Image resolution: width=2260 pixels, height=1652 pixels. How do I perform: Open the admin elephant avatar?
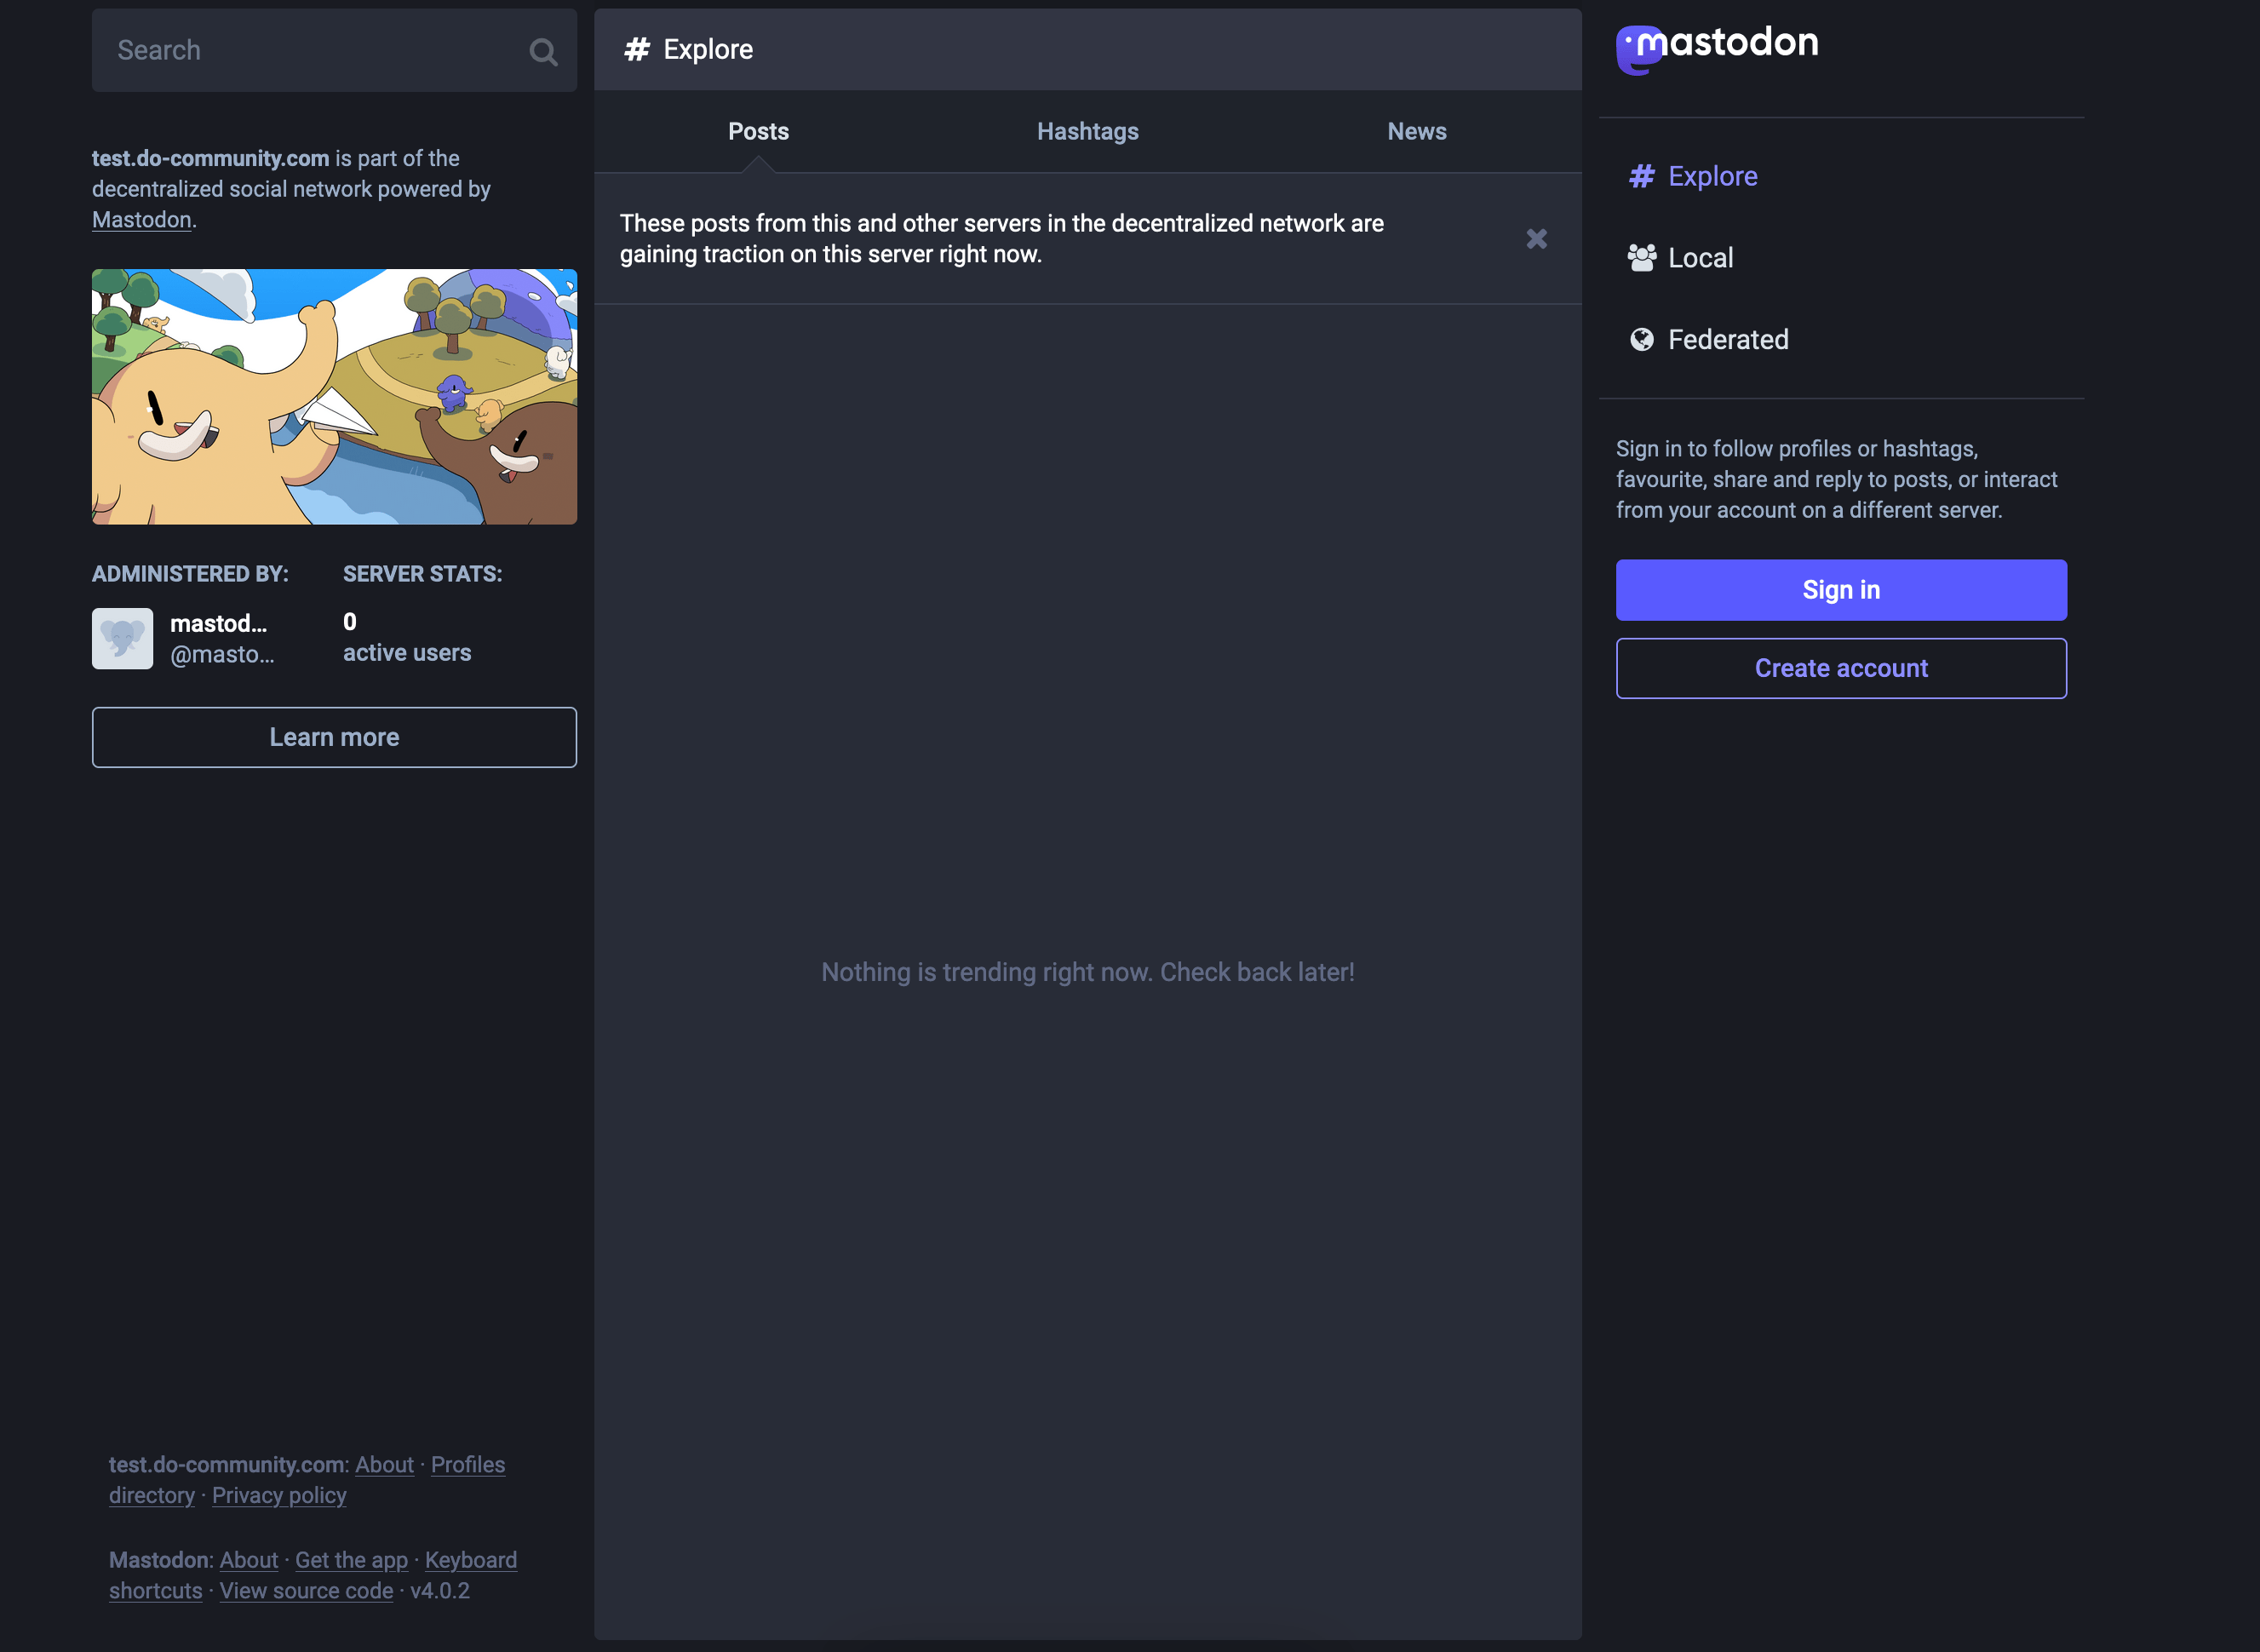(122, 638)
